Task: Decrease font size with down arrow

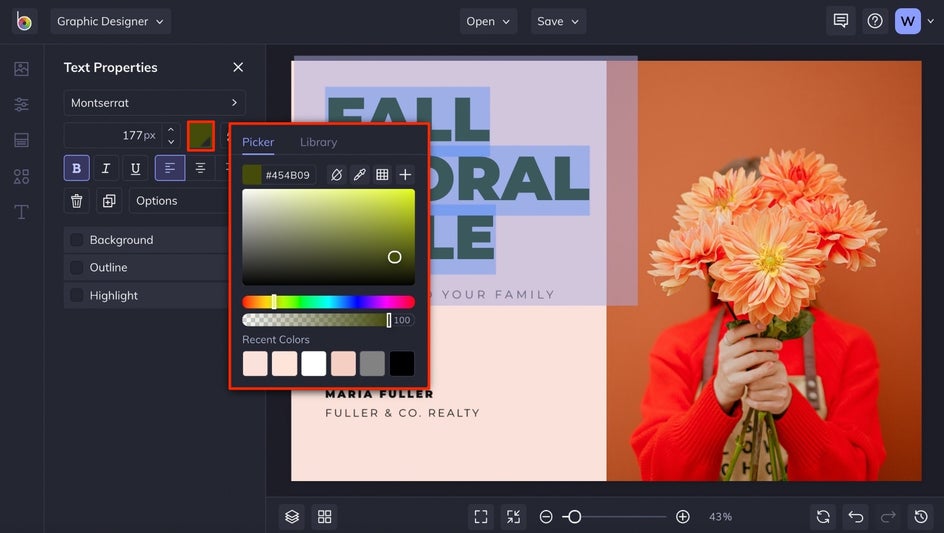Action: 171,142
